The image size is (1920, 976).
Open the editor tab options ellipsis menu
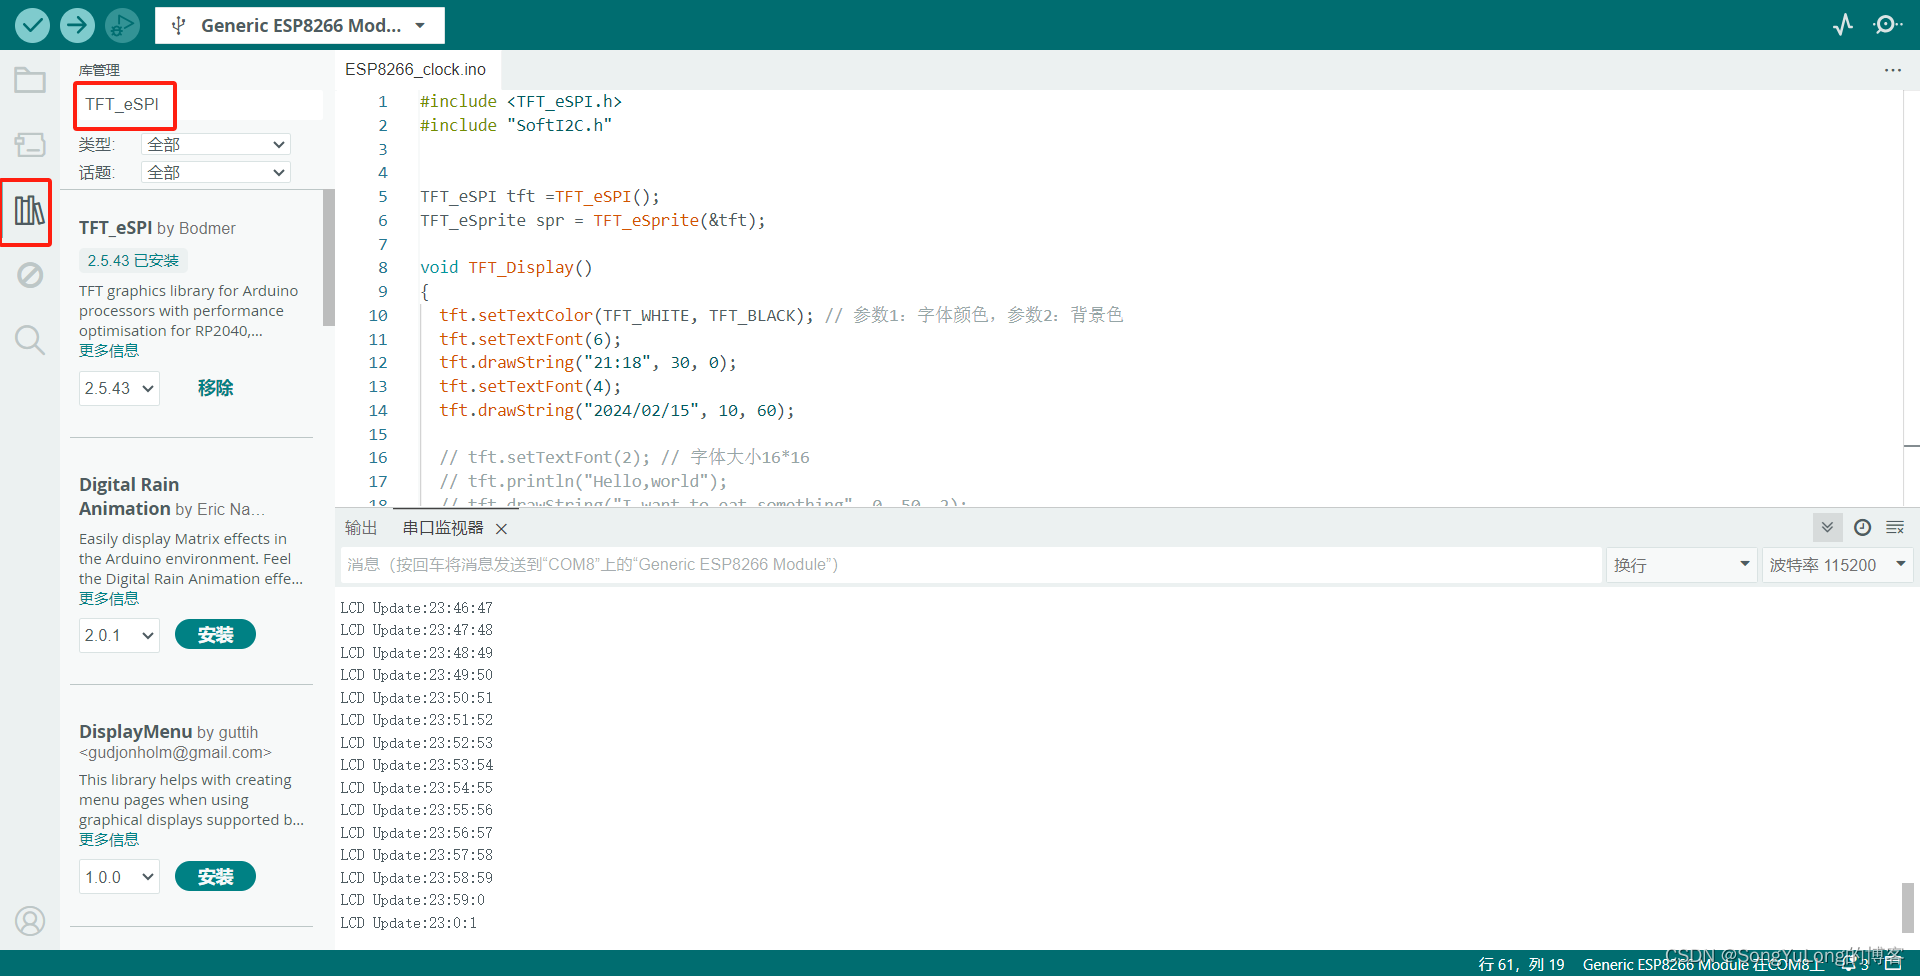[x=1892, y=70]
